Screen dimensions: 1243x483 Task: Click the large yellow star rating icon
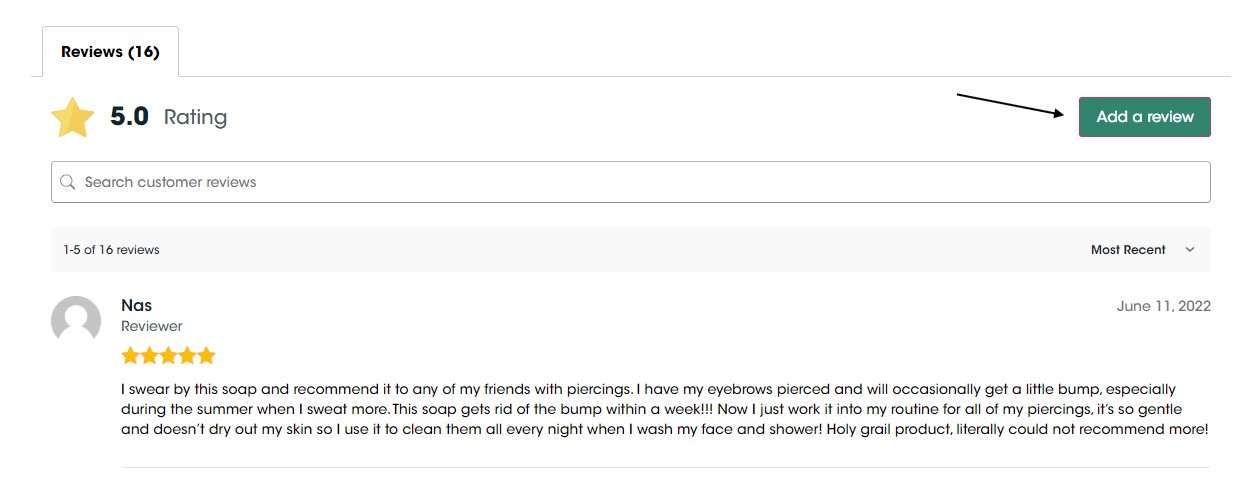[73, 117]
